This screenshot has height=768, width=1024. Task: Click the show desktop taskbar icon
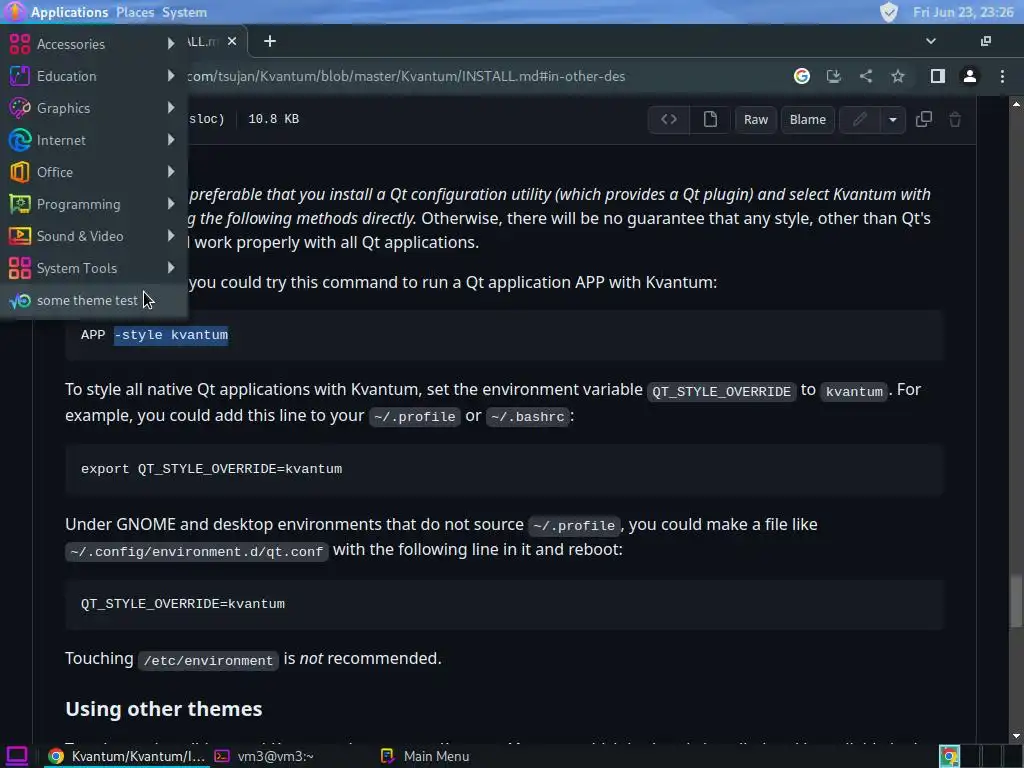point(16,756)
